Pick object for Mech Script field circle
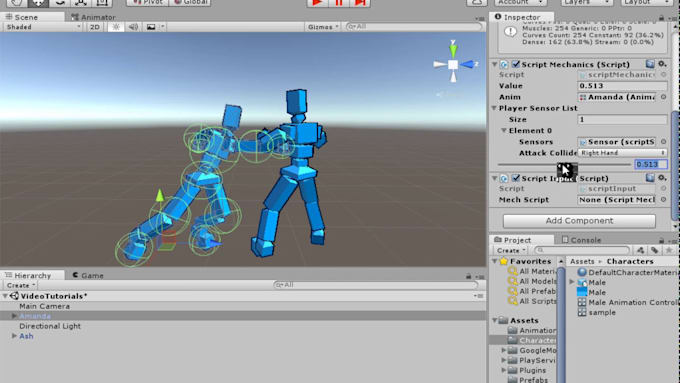The width and height of the screenshot is (680, 383). (664, 200)
